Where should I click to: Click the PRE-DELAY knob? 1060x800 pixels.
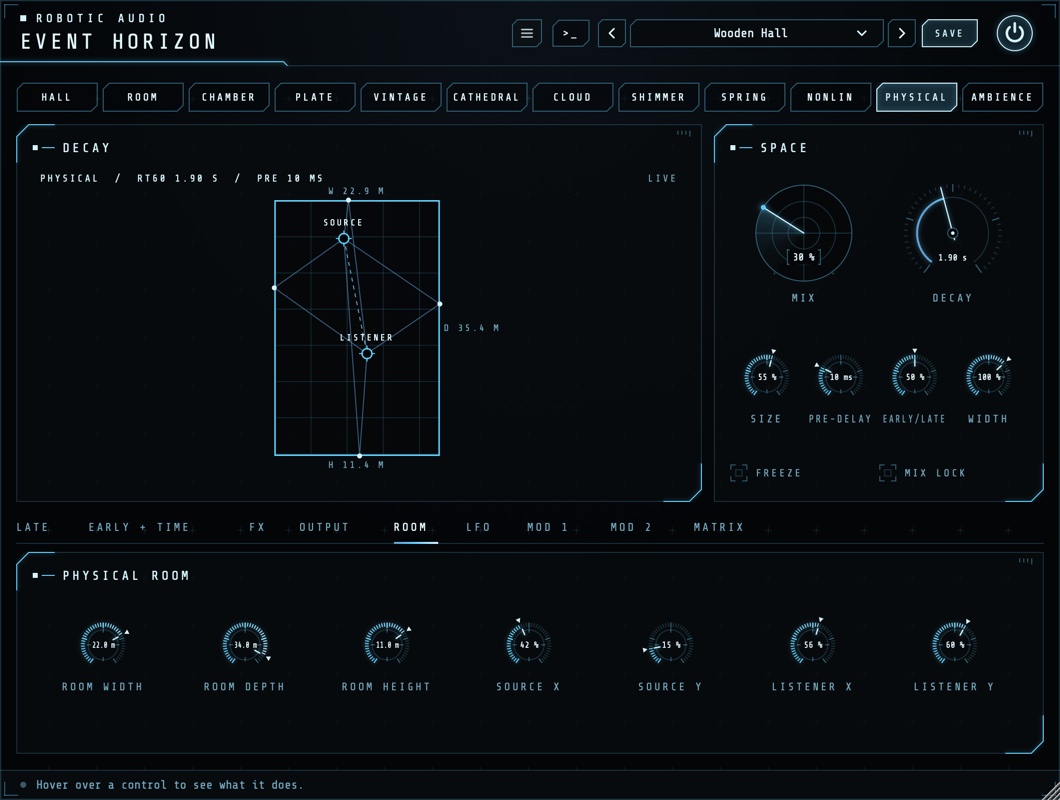coord(840,377)
